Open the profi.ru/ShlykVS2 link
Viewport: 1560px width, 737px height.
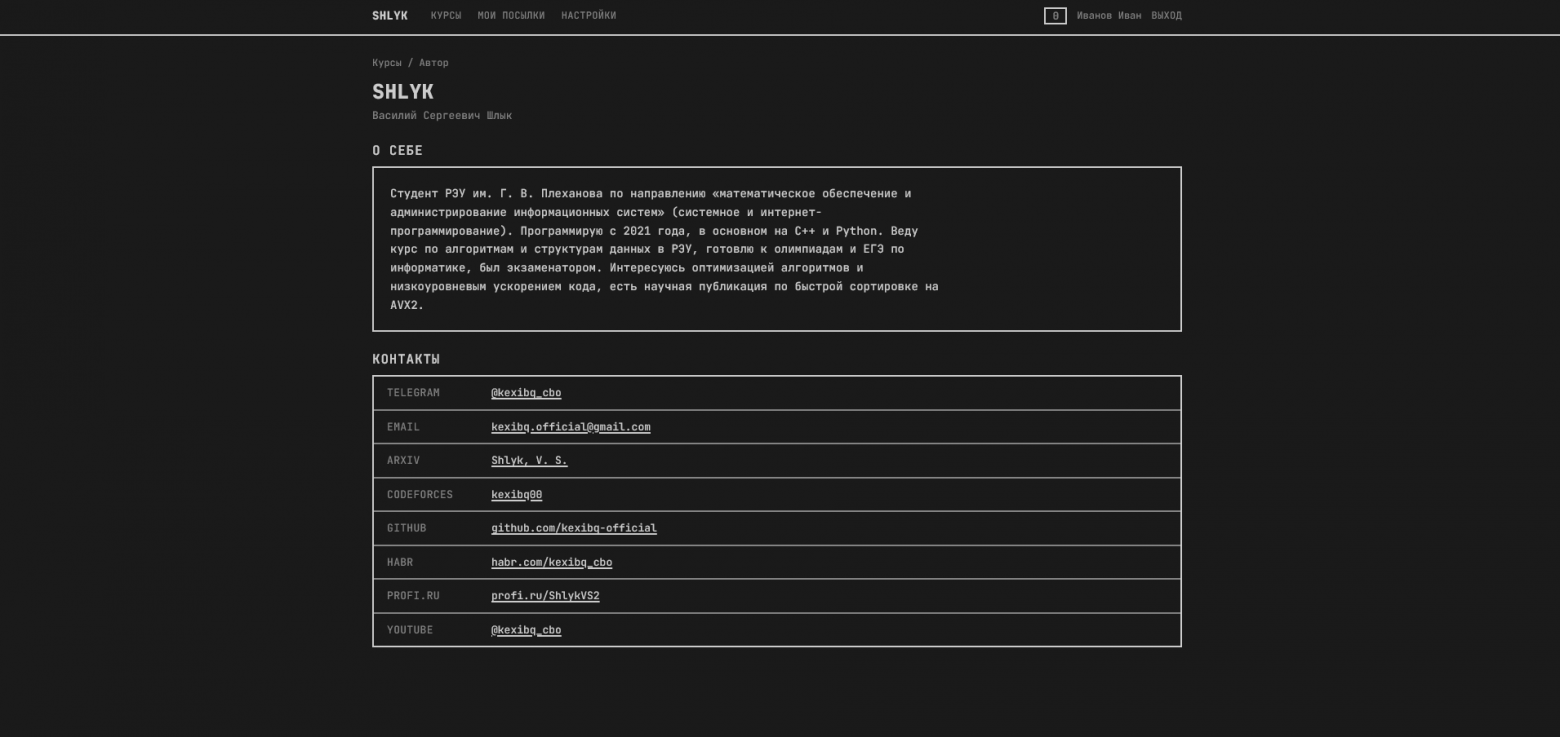click(545, 596)
